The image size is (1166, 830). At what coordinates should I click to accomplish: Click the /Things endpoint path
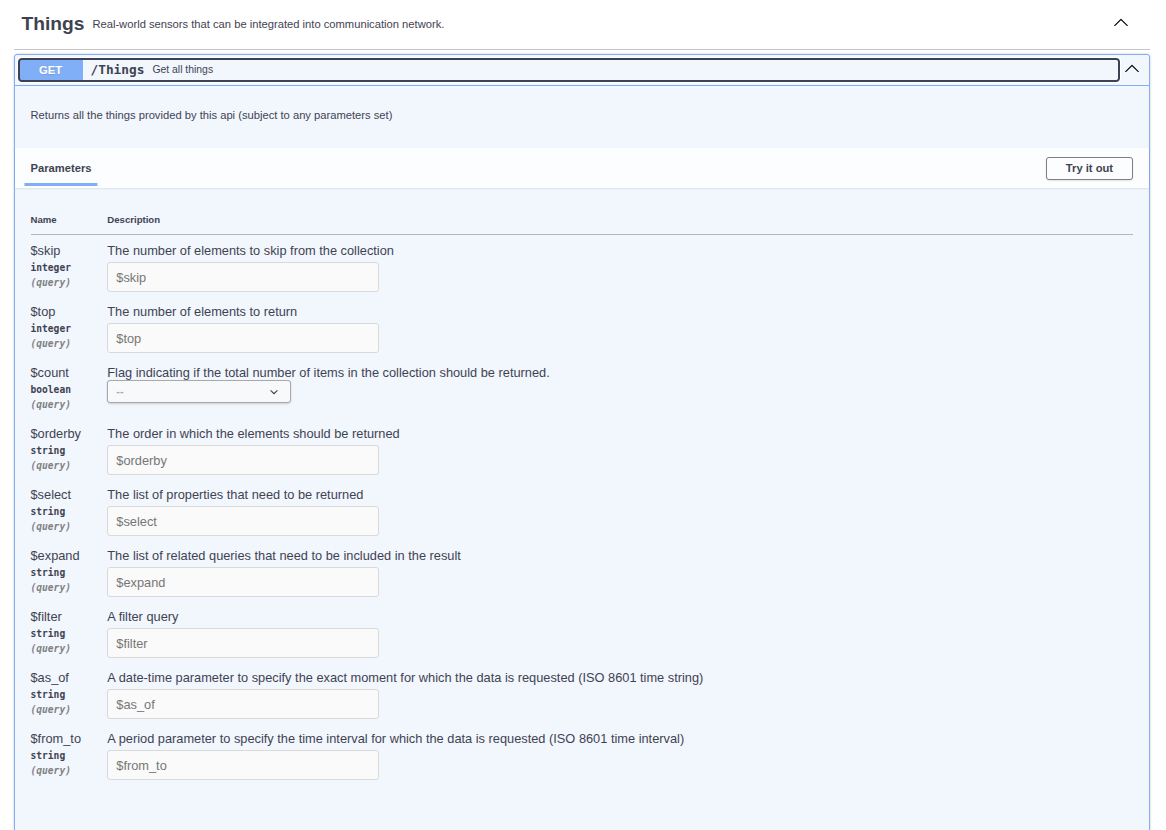pyautogui.click(x=117, y=70)
